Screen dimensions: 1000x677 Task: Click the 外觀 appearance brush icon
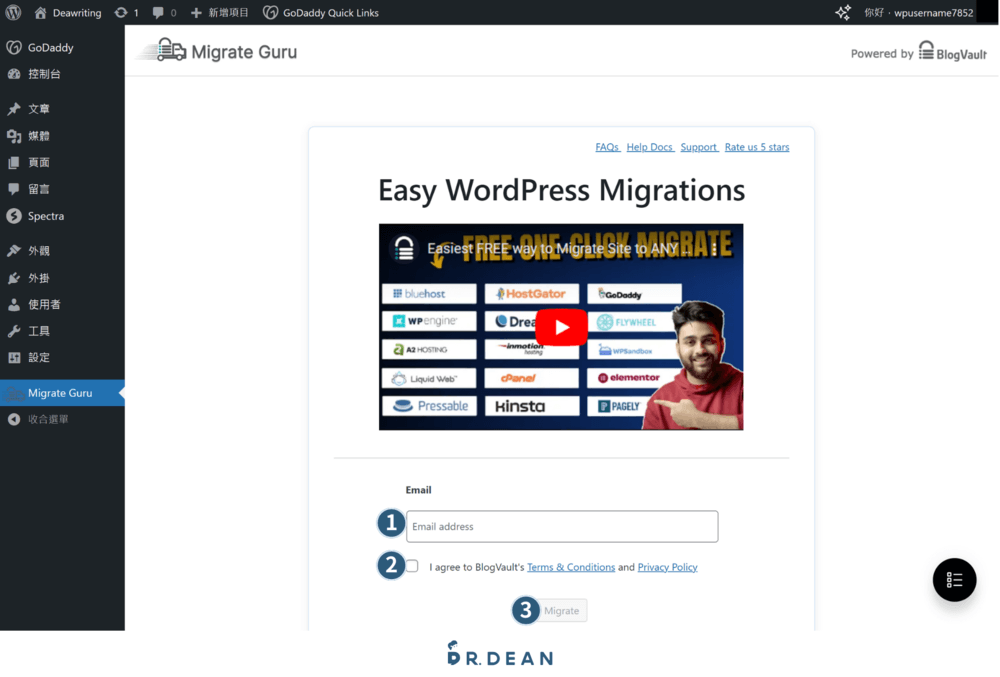click(14, 251)
